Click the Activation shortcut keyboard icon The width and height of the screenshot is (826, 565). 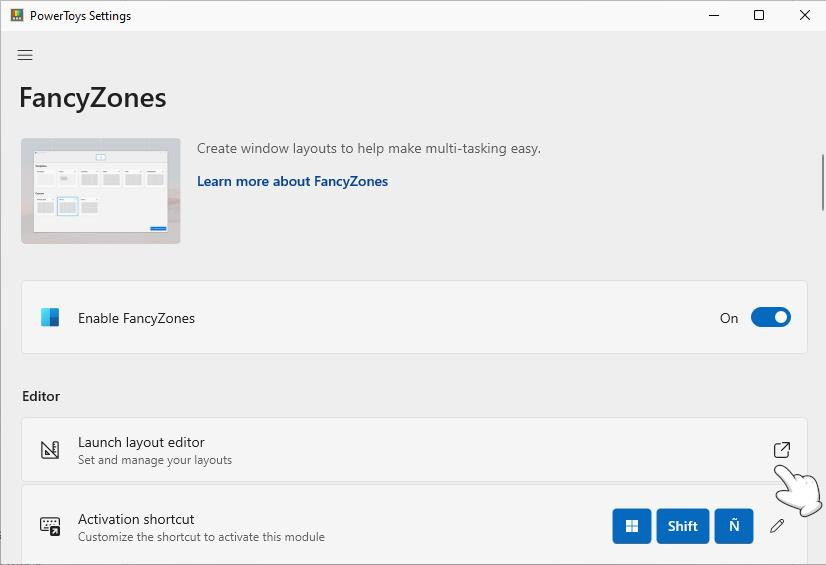(x=50, y=526)
